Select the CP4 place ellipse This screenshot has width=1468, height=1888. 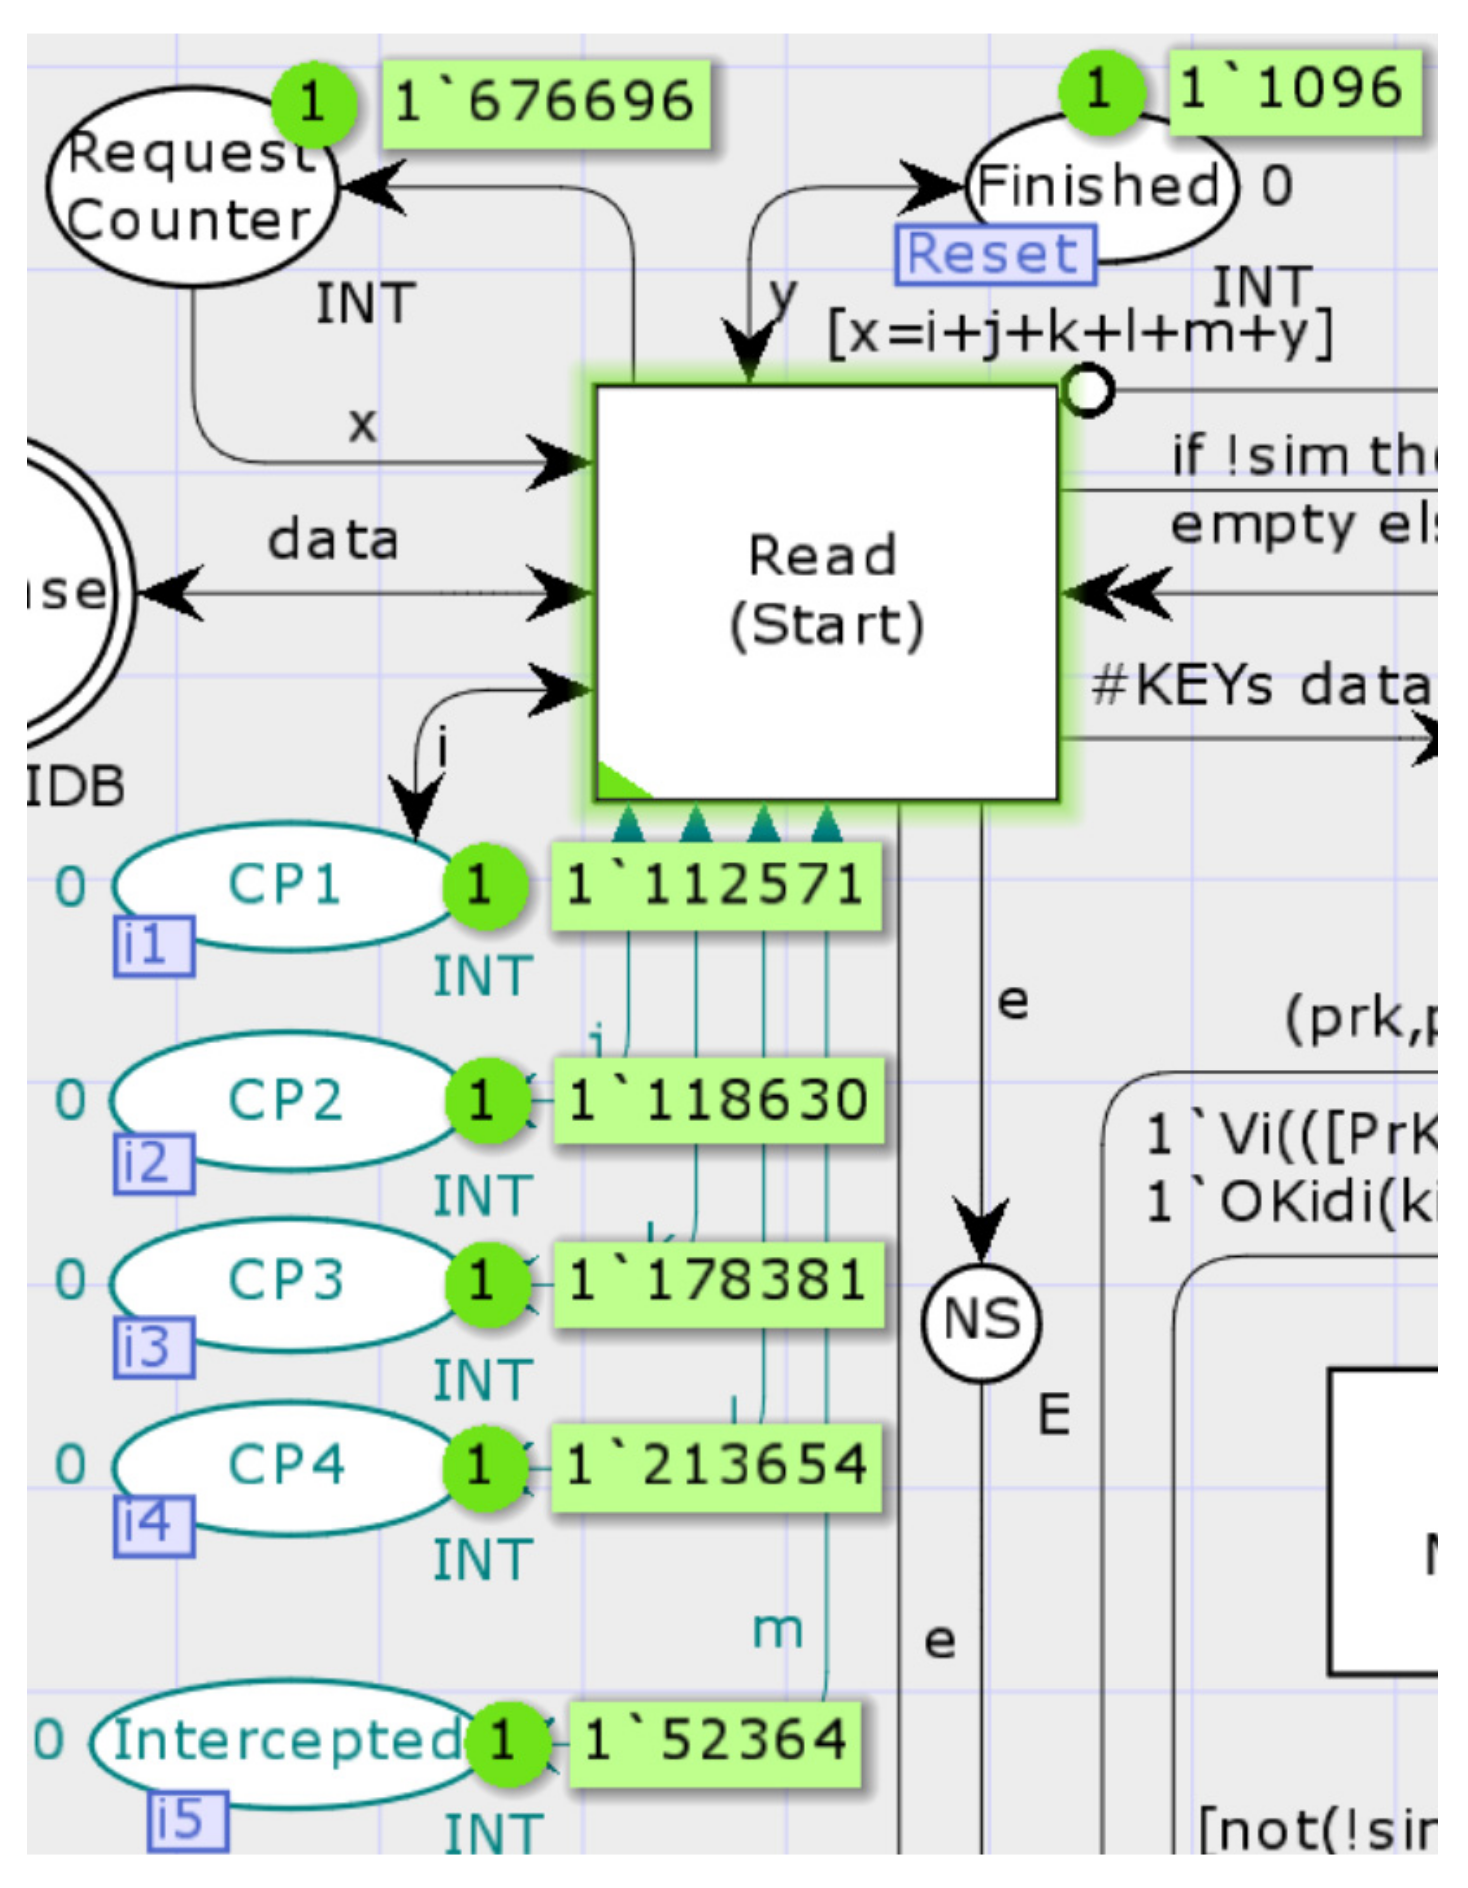285,1465
